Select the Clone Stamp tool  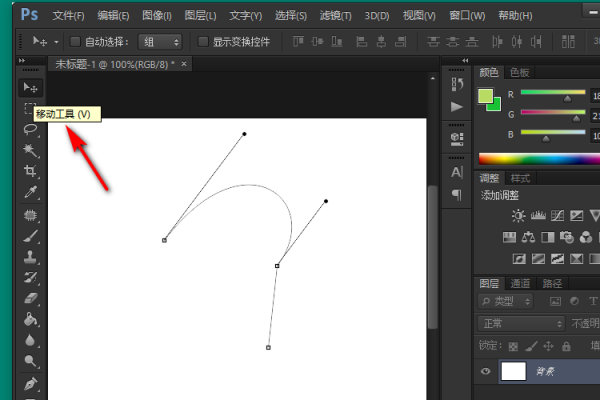click(x=30, y=256)
